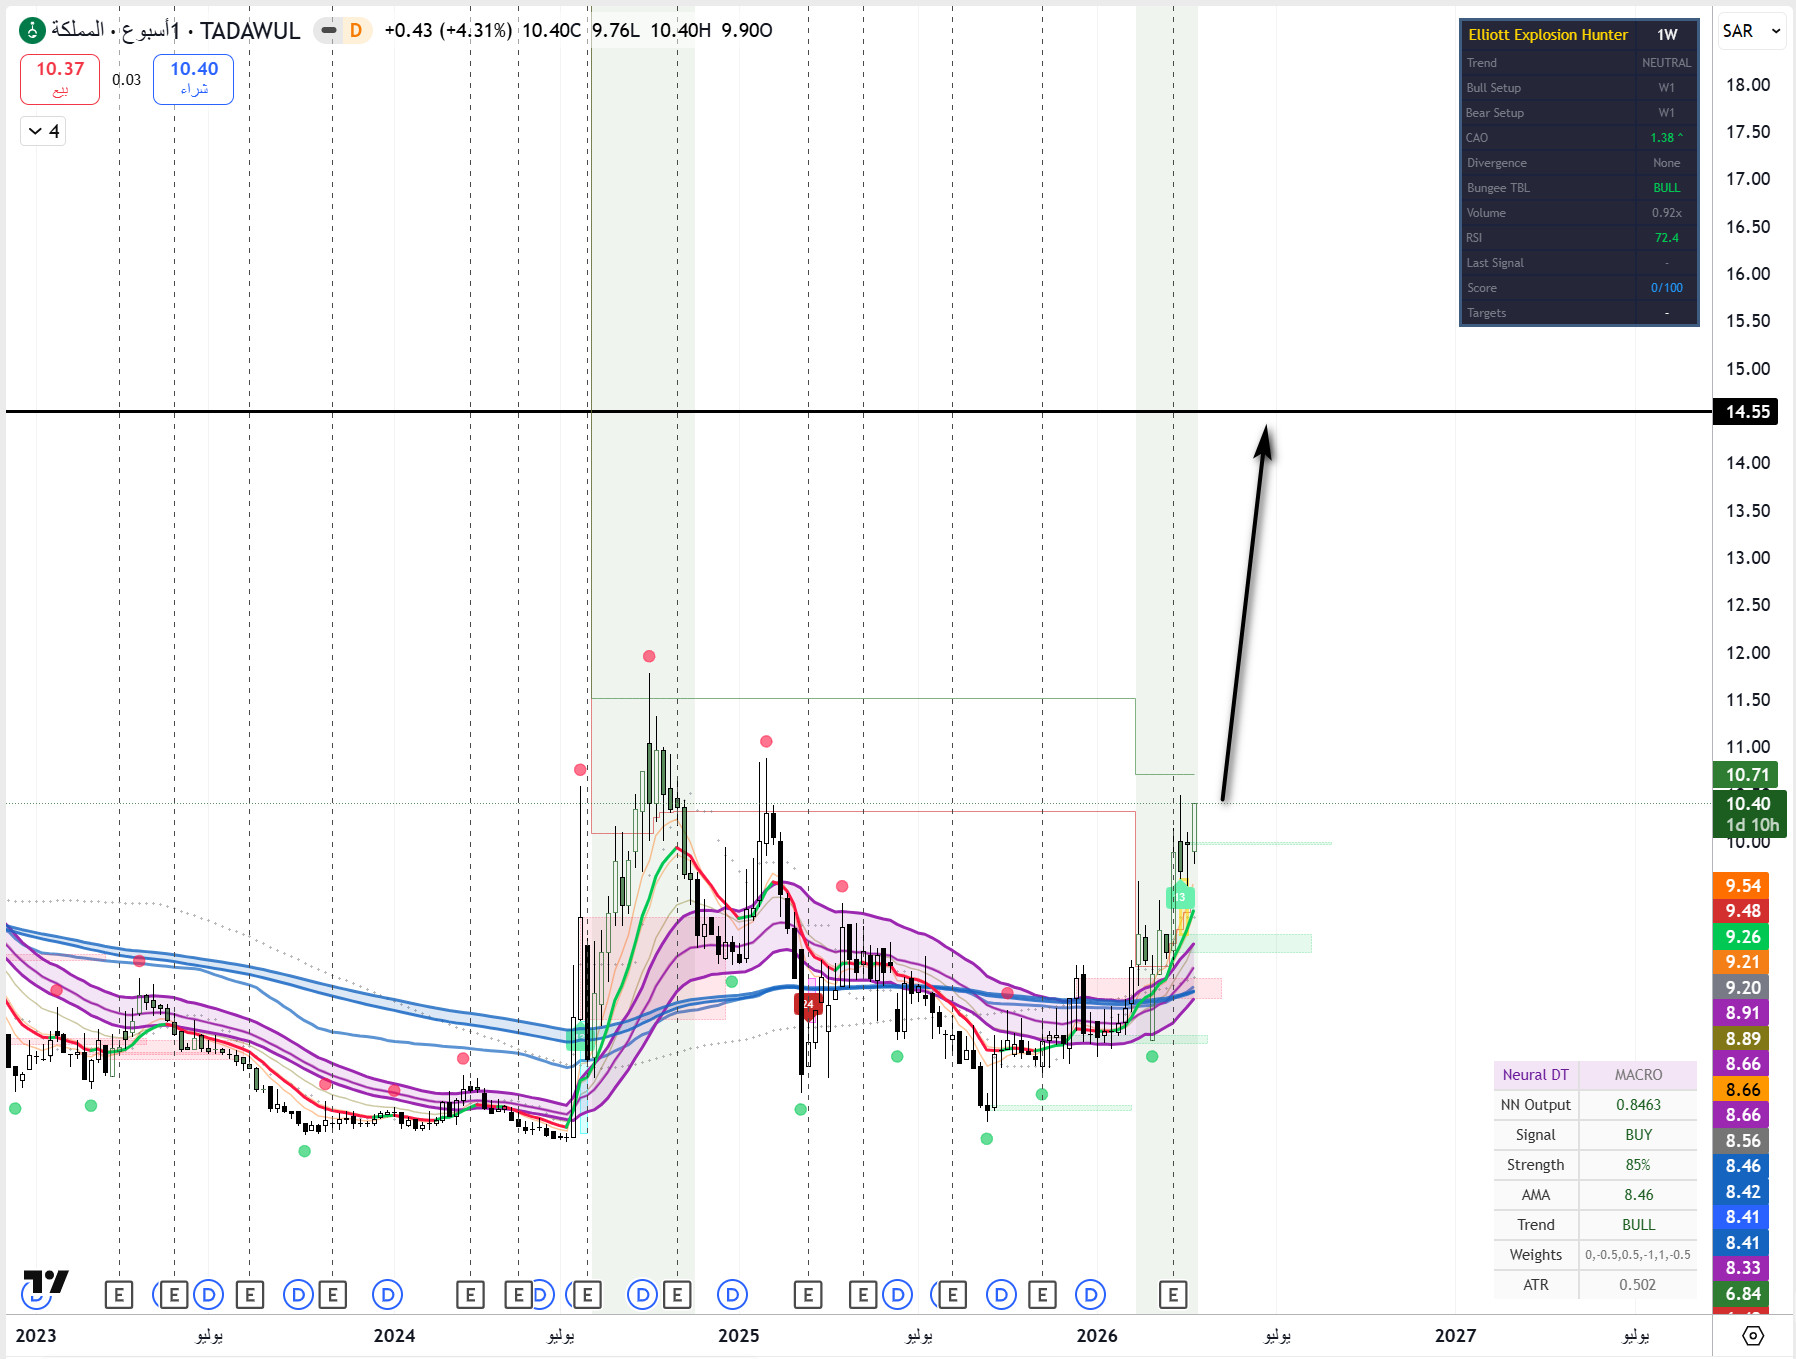This screenshot has width=1796, height=1359.
Task: Open TradingView logo at bottom left
Action: point(46,1282)
